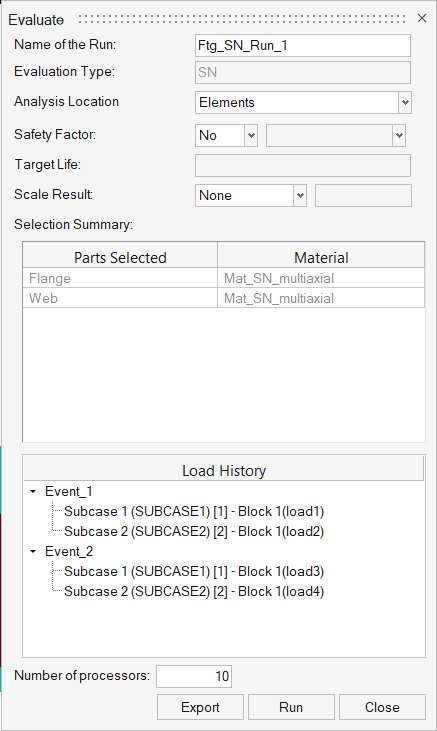Click the Run button
This screenshot has height=731, width=437.
point(291,707)
